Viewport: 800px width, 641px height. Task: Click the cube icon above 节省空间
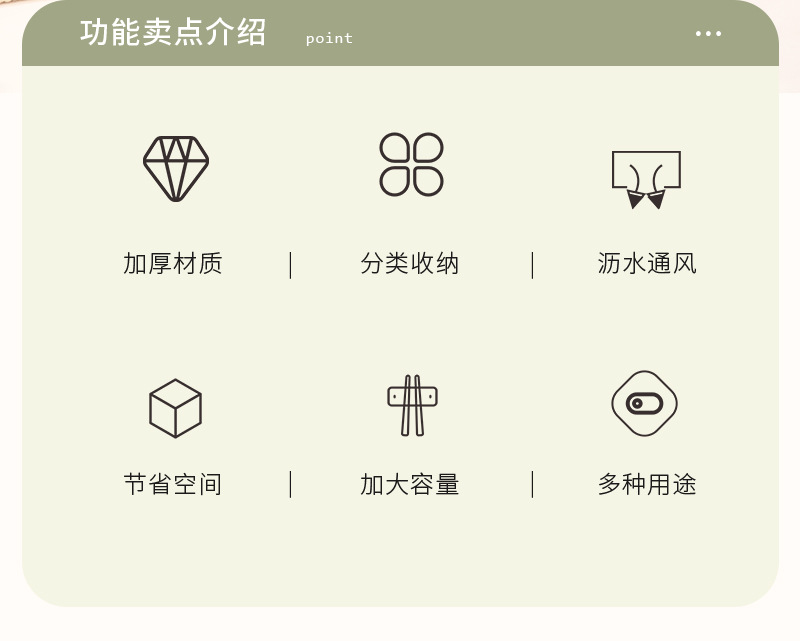tap(176, 408)
